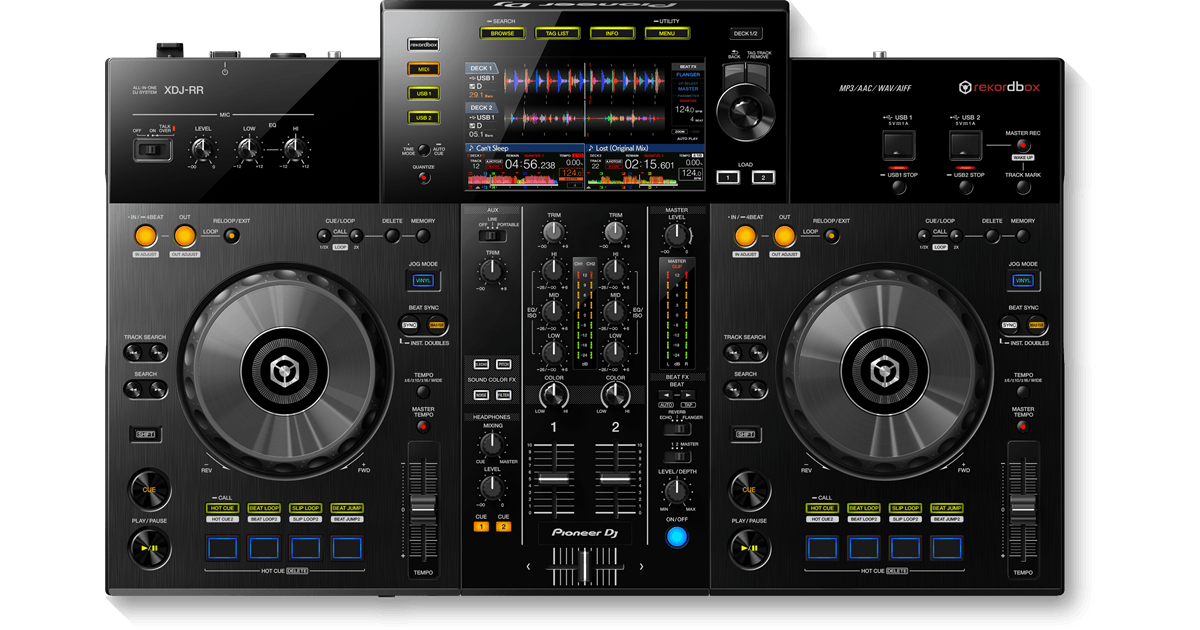Open the utility MENU
The width and height of the screenshot is (1200, 630).
coord(666,33)
